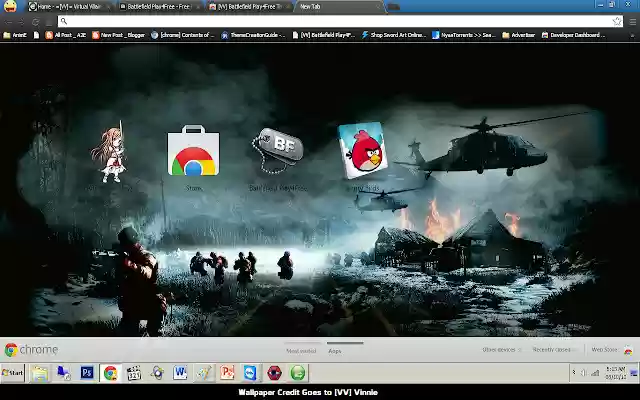The width and height of the screenshot is (640, 400).
Task: Open the [VV] Battlefield Play4F bookmark
Action: (324, 35)
